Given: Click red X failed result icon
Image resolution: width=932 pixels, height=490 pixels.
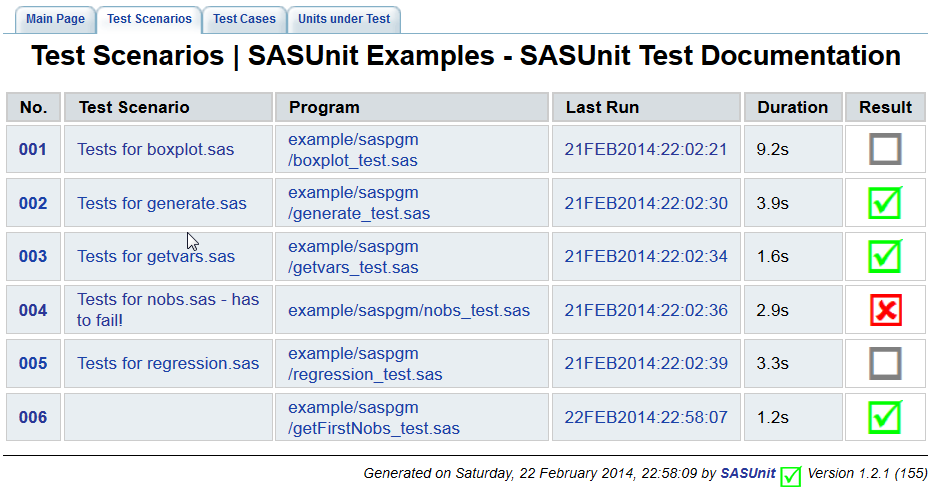Looking at the screenshot, I should pyautogui.click(x=885, y=310).
